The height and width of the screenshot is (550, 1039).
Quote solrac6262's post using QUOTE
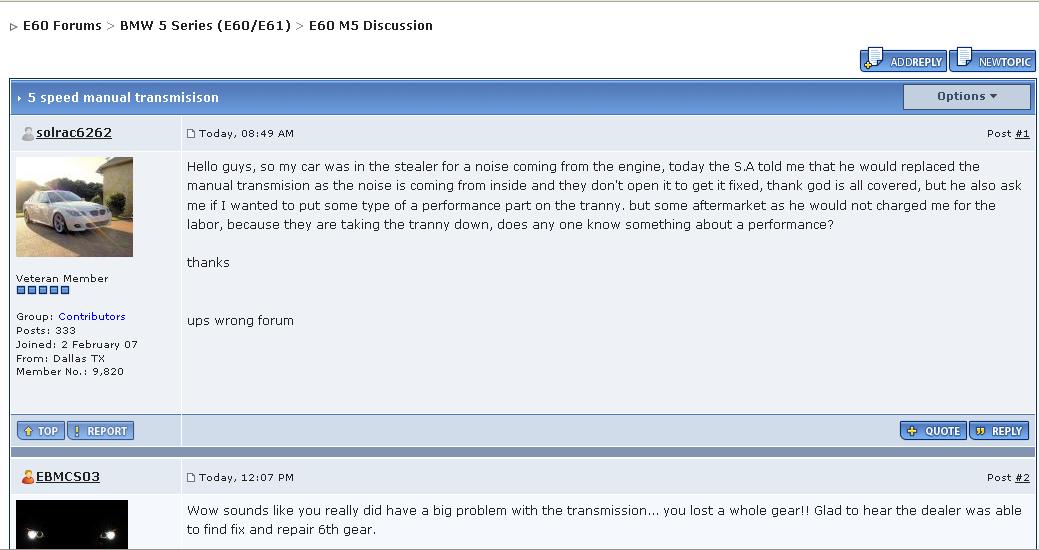point(933,431)
